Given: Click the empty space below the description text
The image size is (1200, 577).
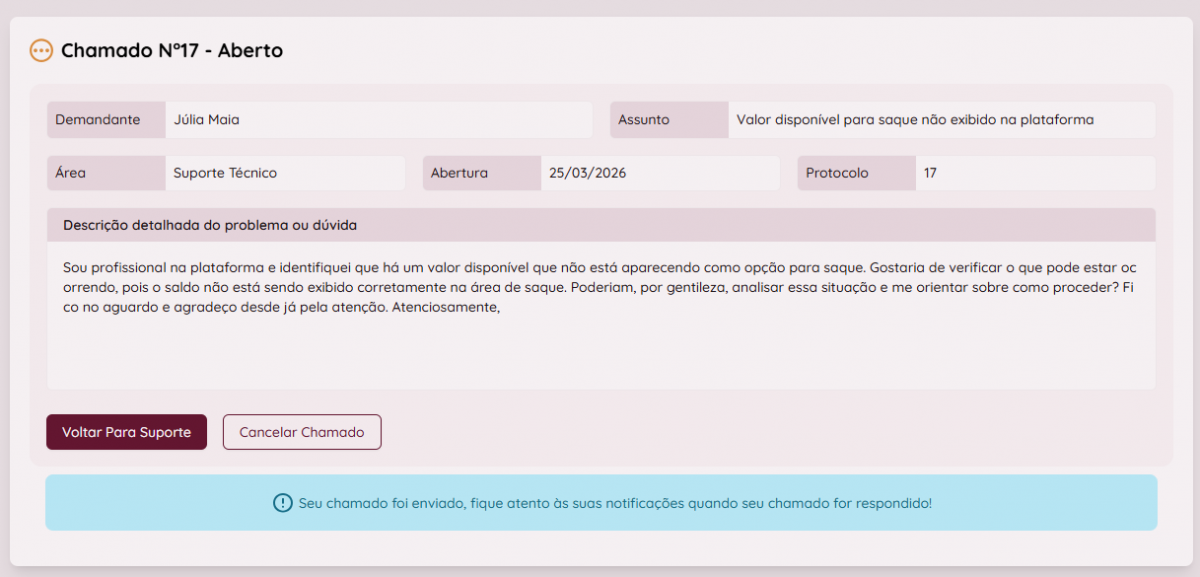Looking at the screenshot, I should point(600,355).
